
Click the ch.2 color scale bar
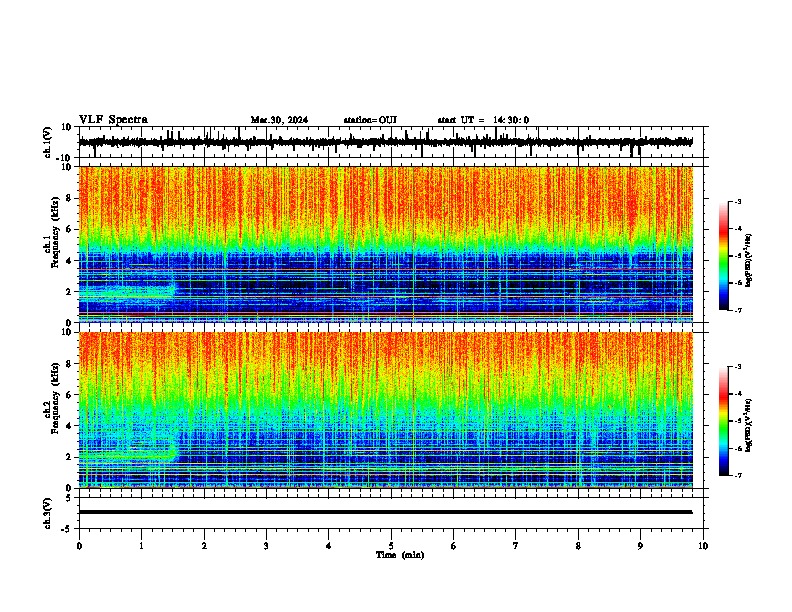pyautogui.click(x=723, y=421)
